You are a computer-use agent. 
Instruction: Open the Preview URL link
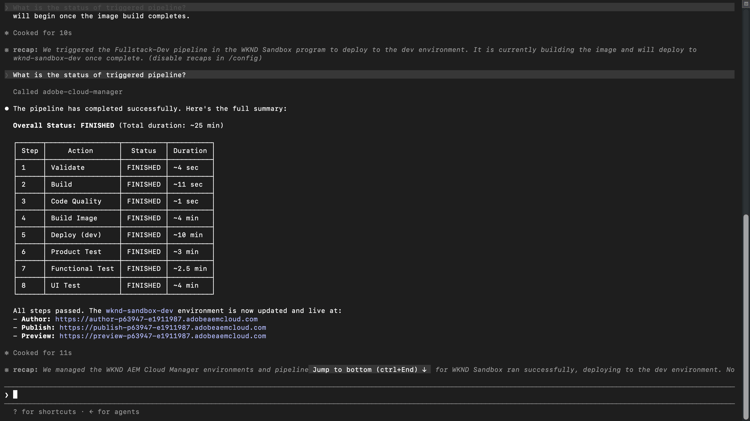tap(163, 336)
